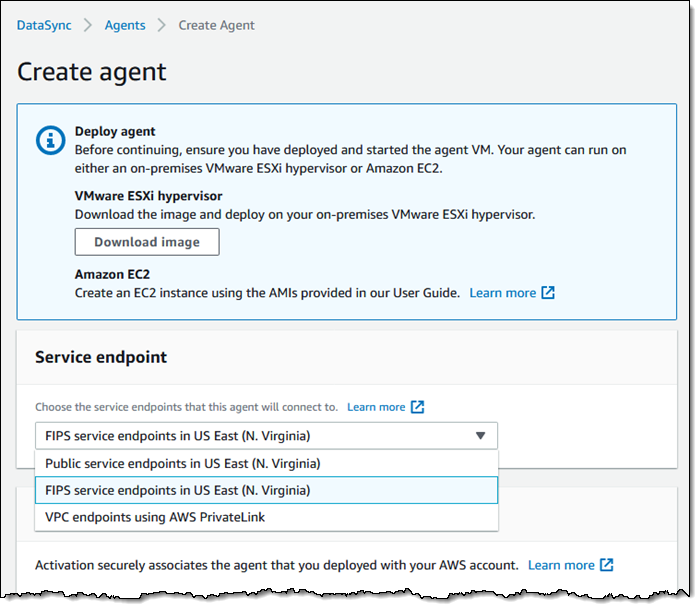Viewport: 700px width, 609px height.
Task: Click the info icon in the Deploy agent banner
Action: click(50, 140)
